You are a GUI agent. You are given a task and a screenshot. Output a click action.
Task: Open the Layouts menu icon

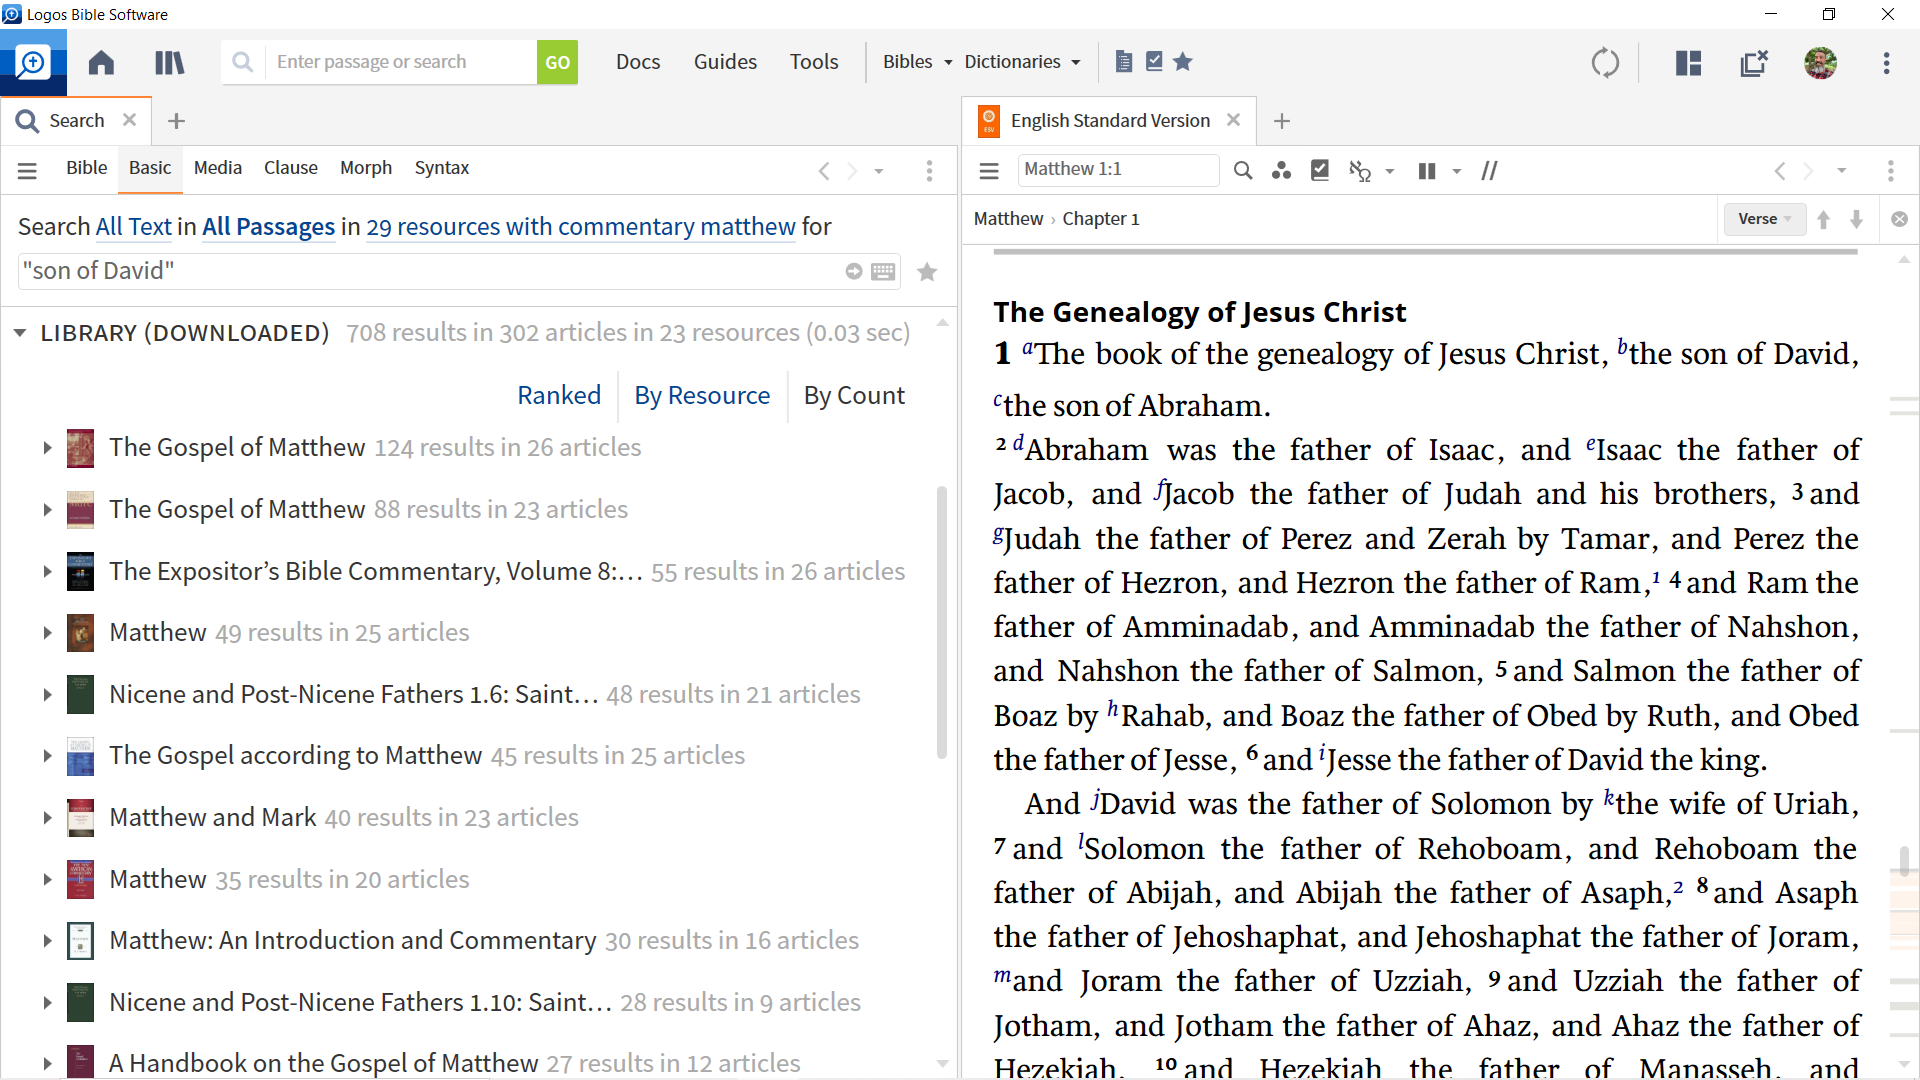1689,63
